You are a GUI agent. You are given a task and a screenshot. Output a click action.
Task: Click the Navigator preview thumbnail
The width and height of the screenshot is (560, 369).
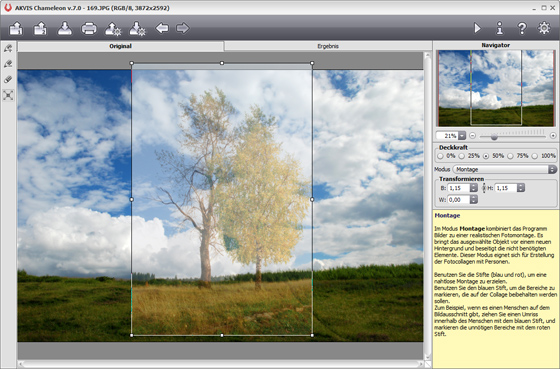(496, 88)
